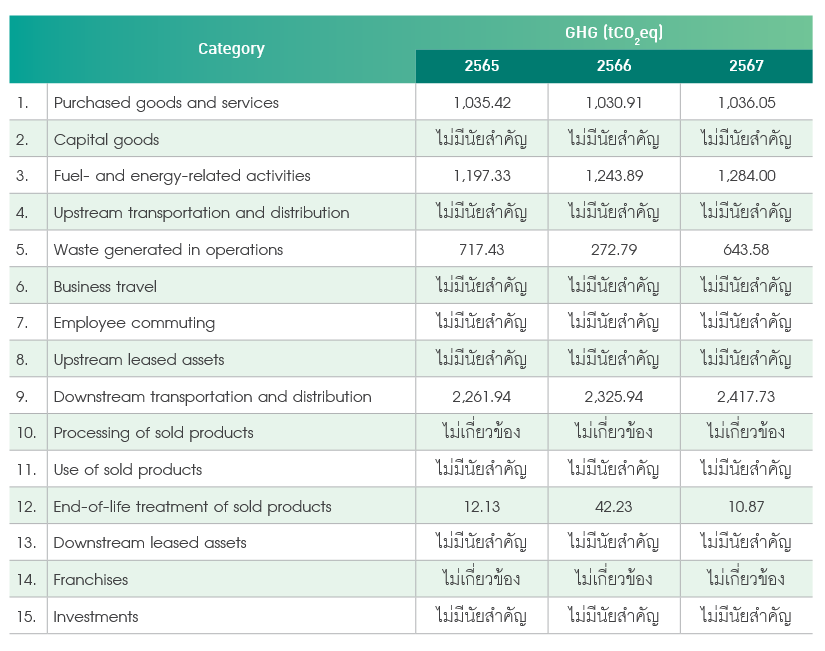The width and height of the screenshot is (825, 651).
Task: Select the 2566 year column header
Action: point(614,66)
